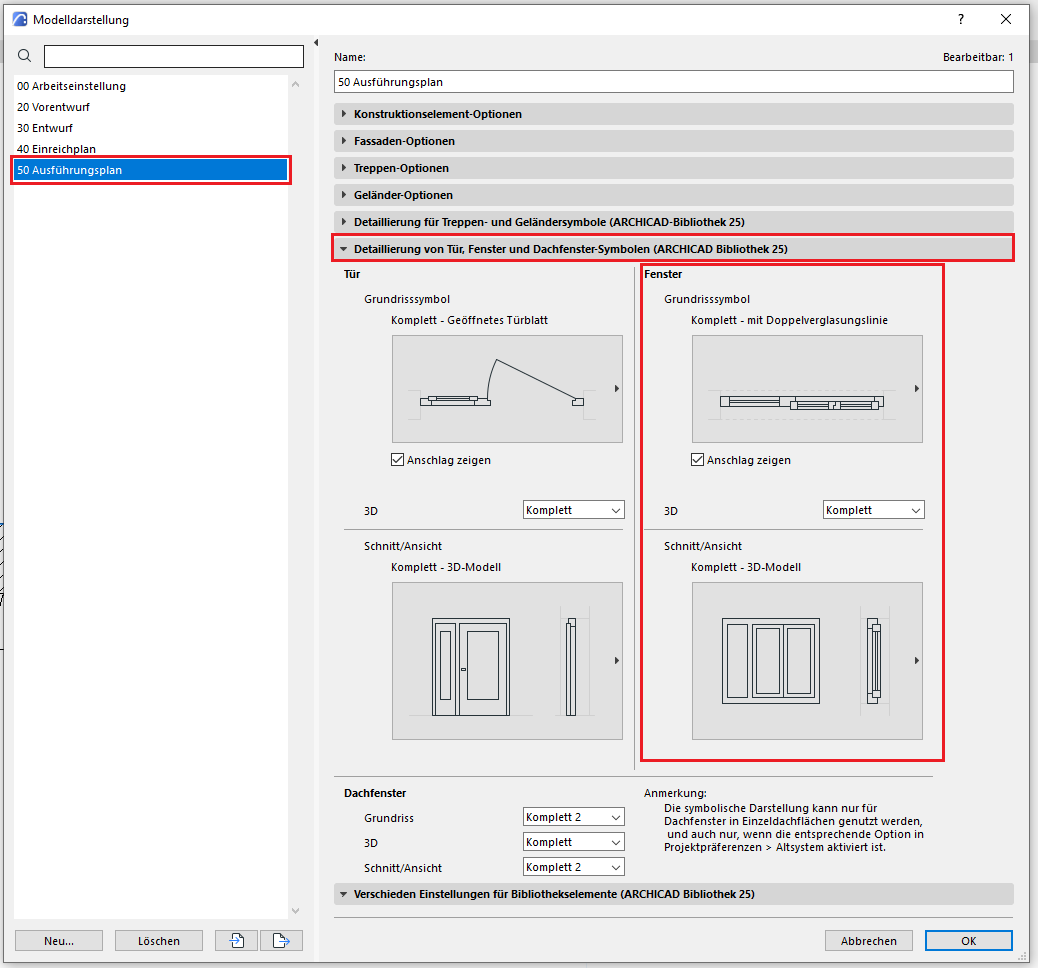Open the Tür 3D Komplett dropdown

tap(573, 510)
